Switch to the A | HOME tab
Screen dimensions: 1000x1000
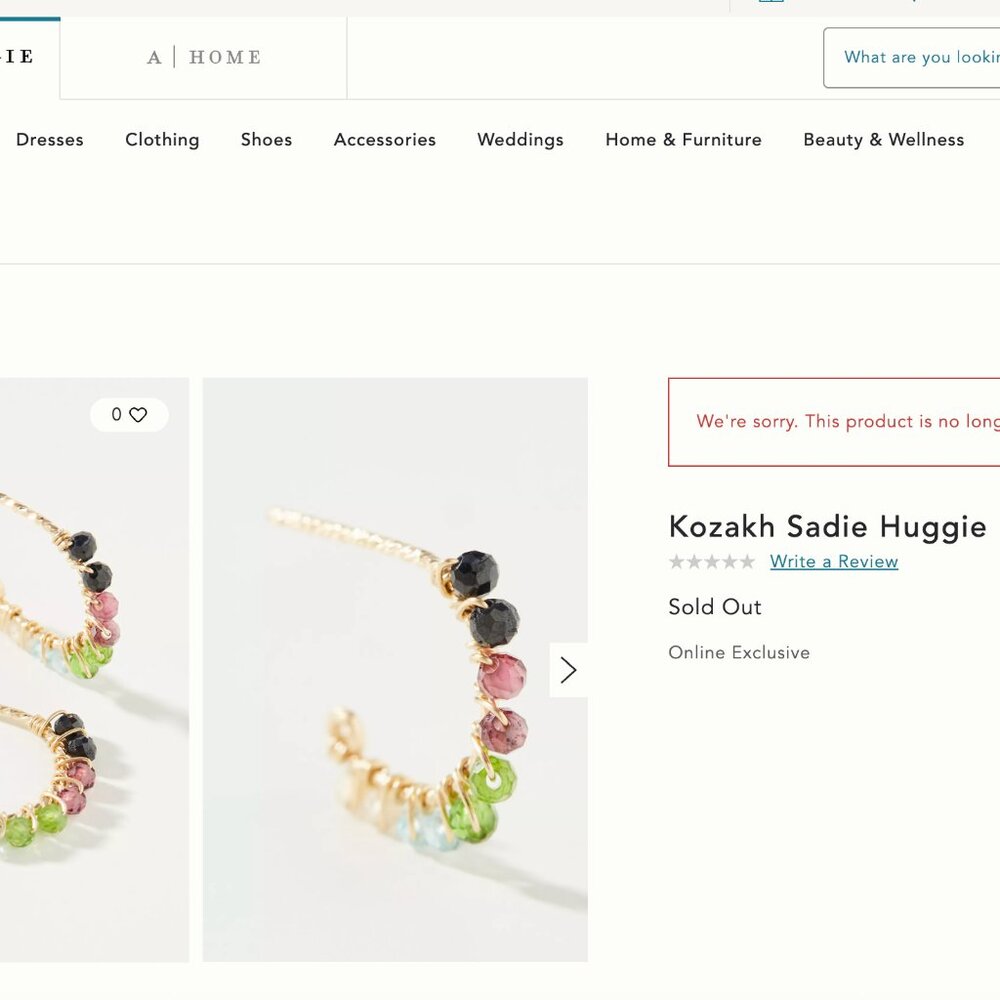coord(204,57)
